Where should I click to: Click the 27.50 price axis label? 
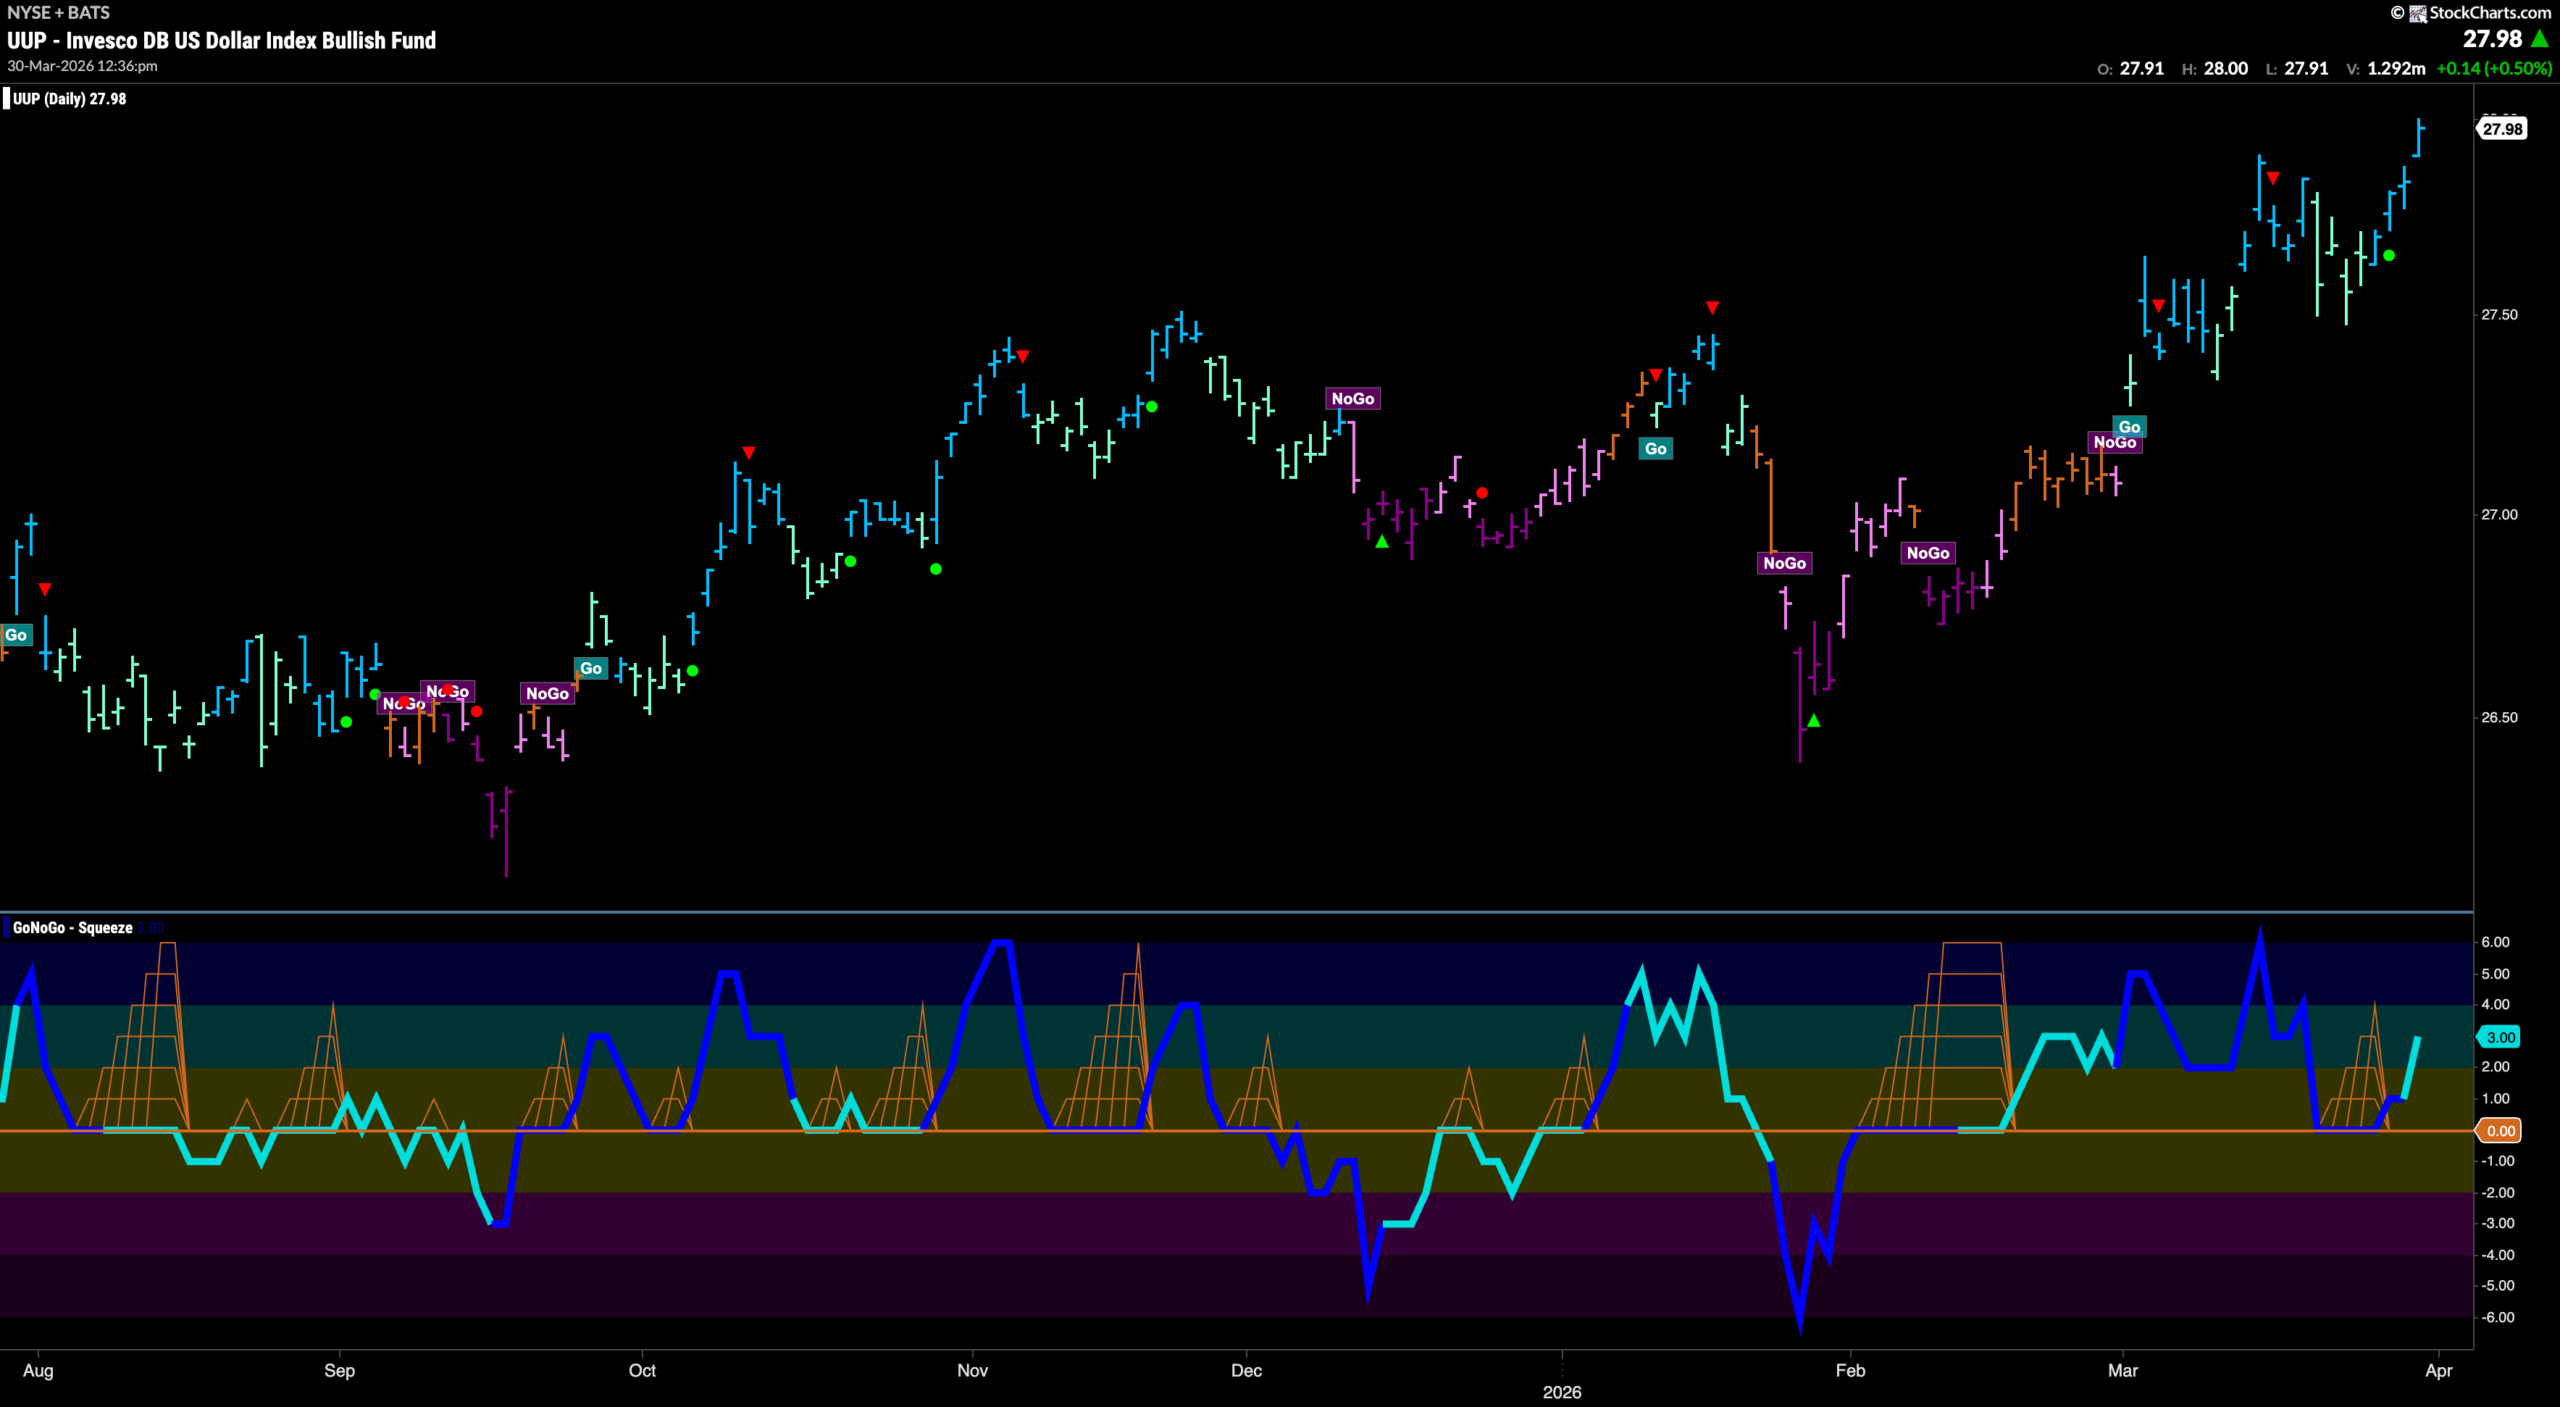2499,314
